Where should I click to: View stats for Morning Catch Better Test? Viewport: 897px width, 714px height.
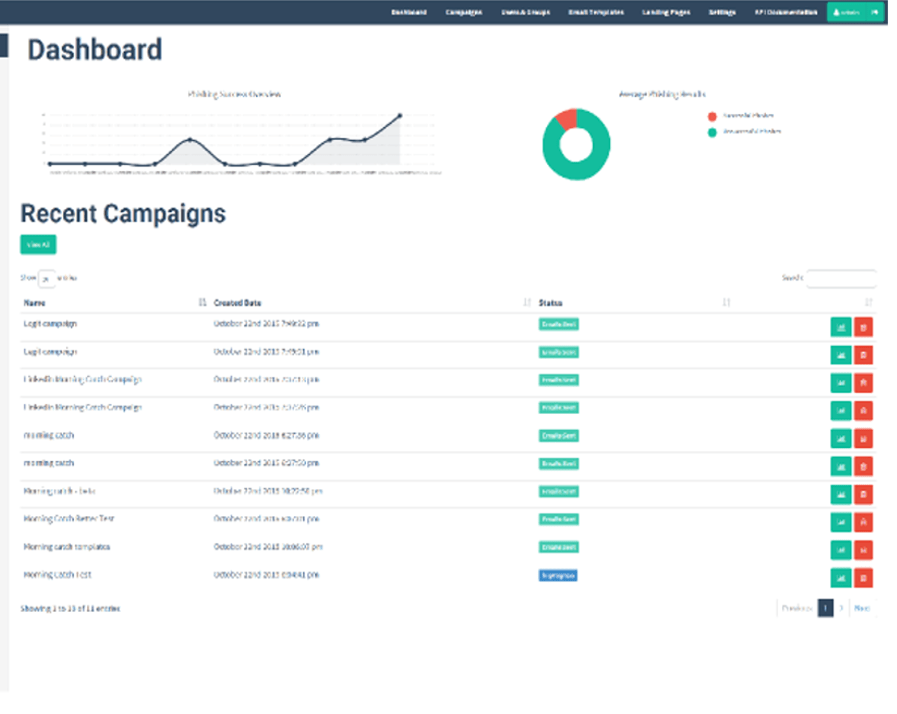point(840,521)
